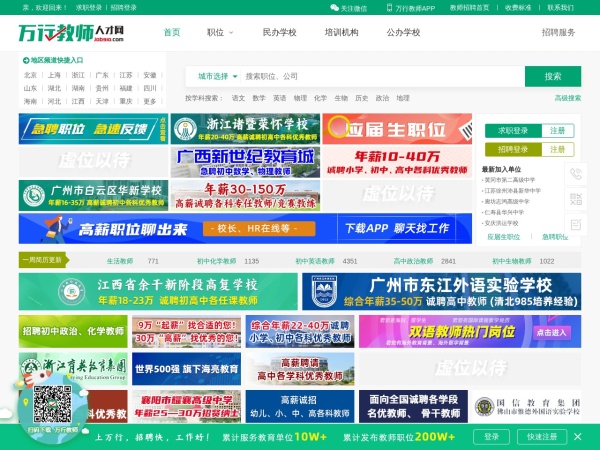Click the phone contact icon on sidebar

pos(576,174)
